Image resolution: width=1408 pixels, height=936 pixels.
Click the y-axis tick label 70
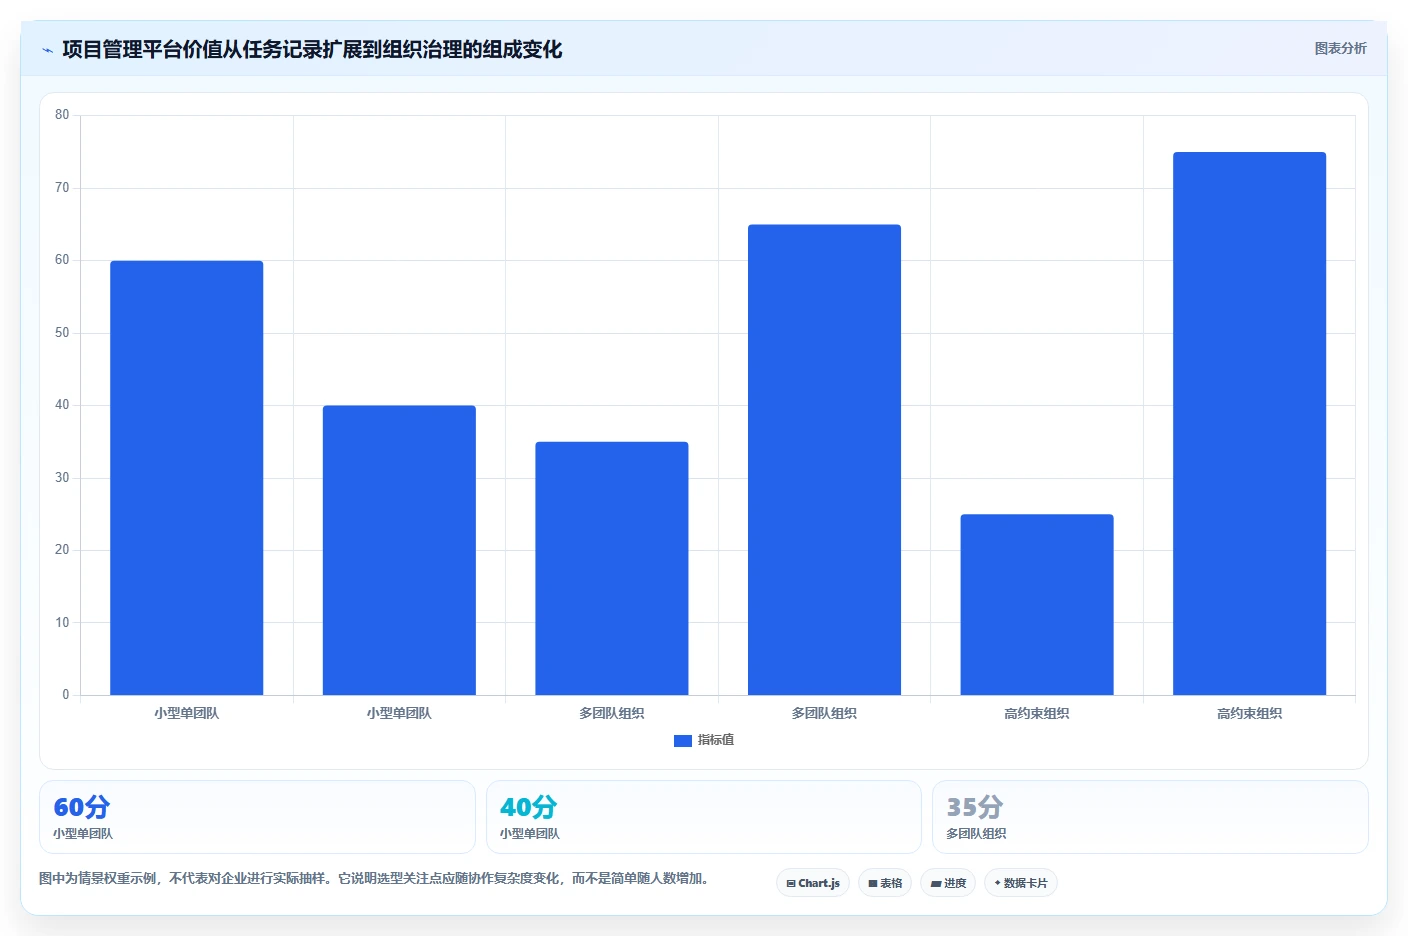coord(62,188)
